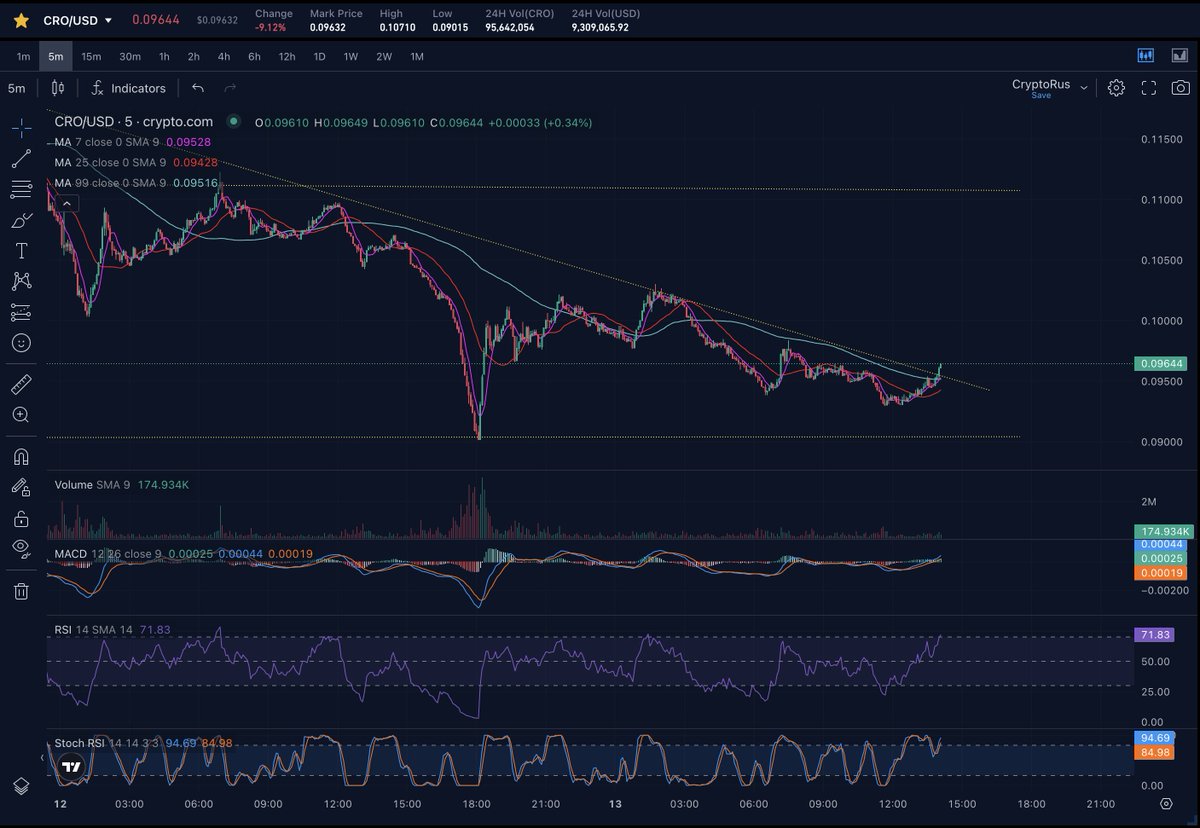Screen dimensions: 1200x828
Task: Choose the 2h timeframe tab
Action: tap(194, 57)
